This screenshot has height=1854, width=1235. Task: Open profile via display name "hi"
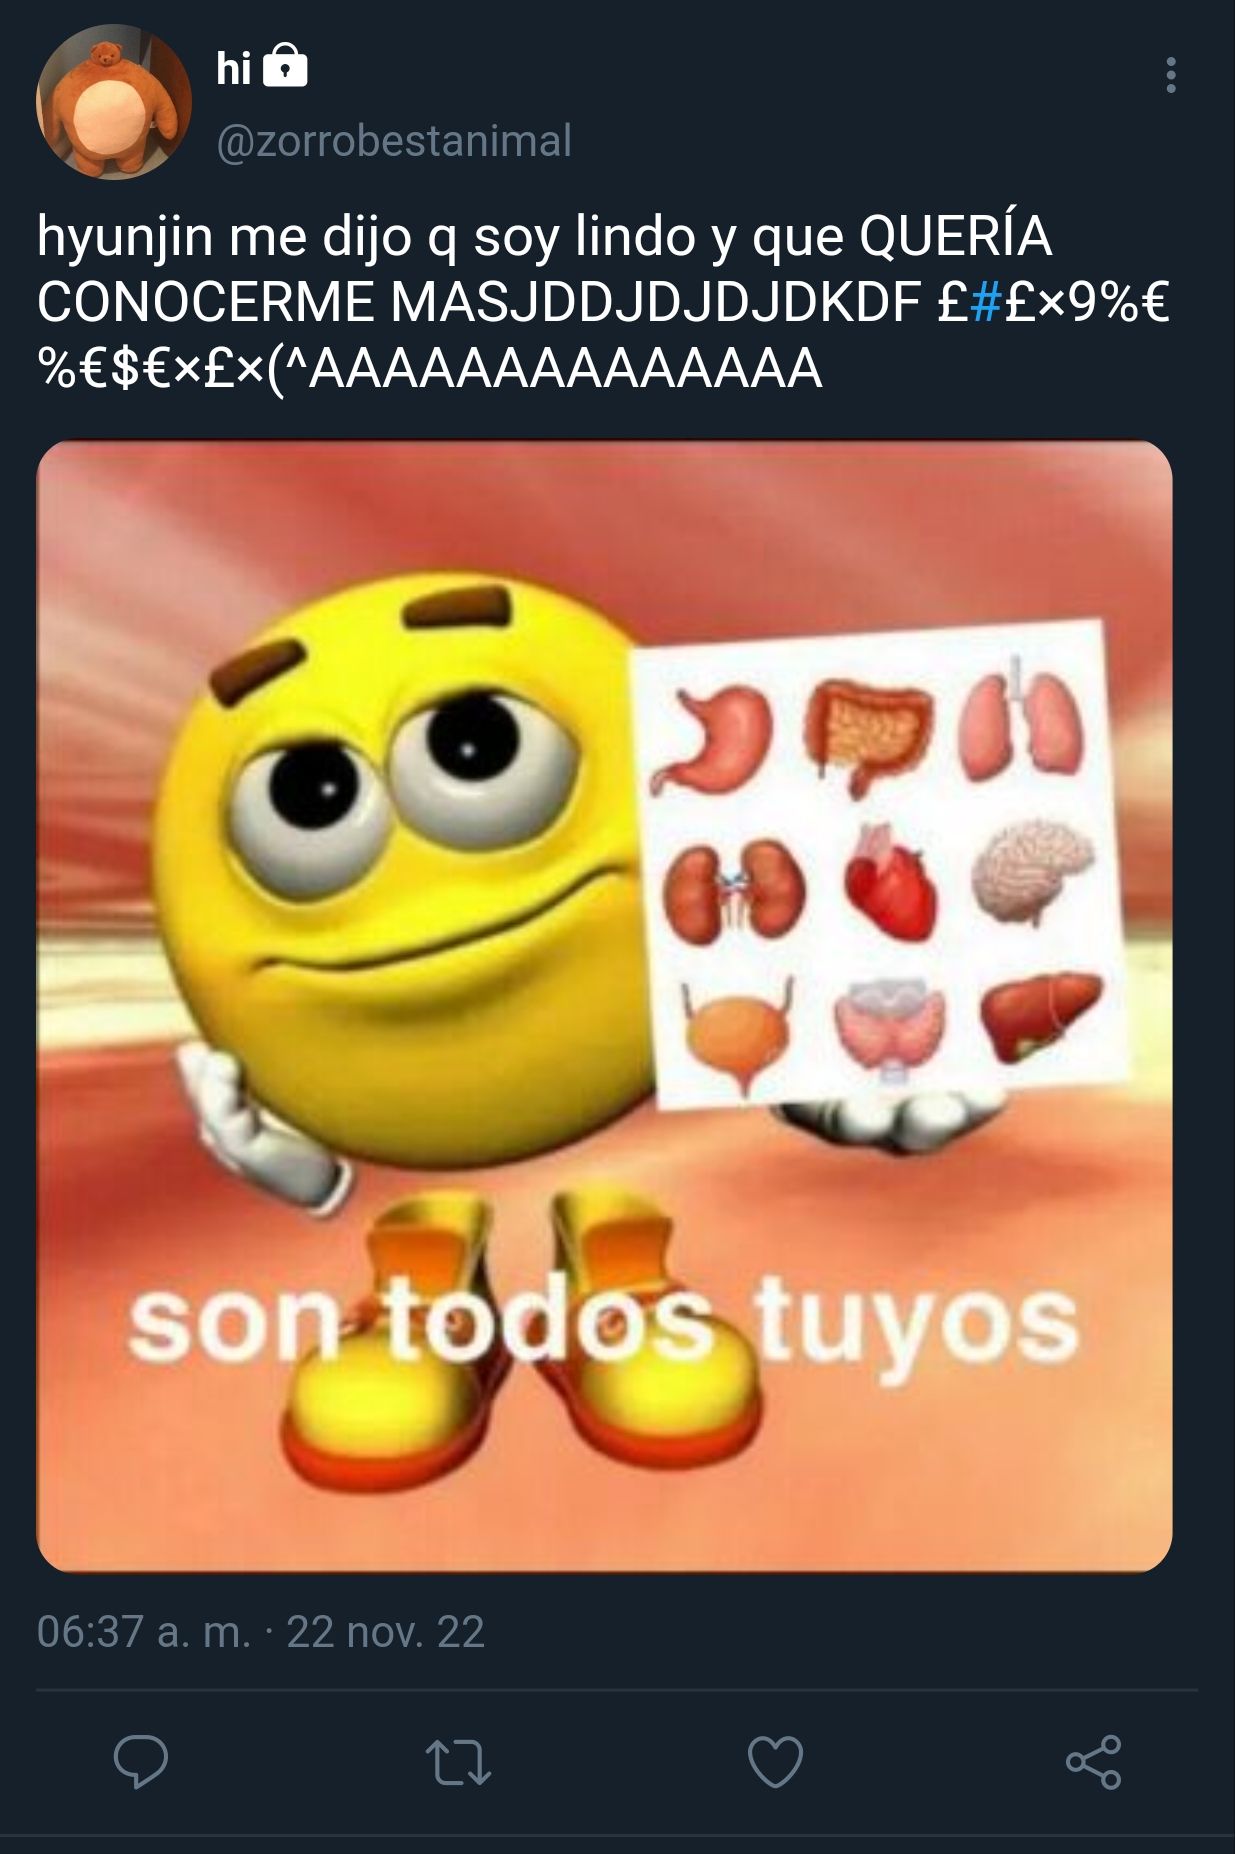coord(233,68)
